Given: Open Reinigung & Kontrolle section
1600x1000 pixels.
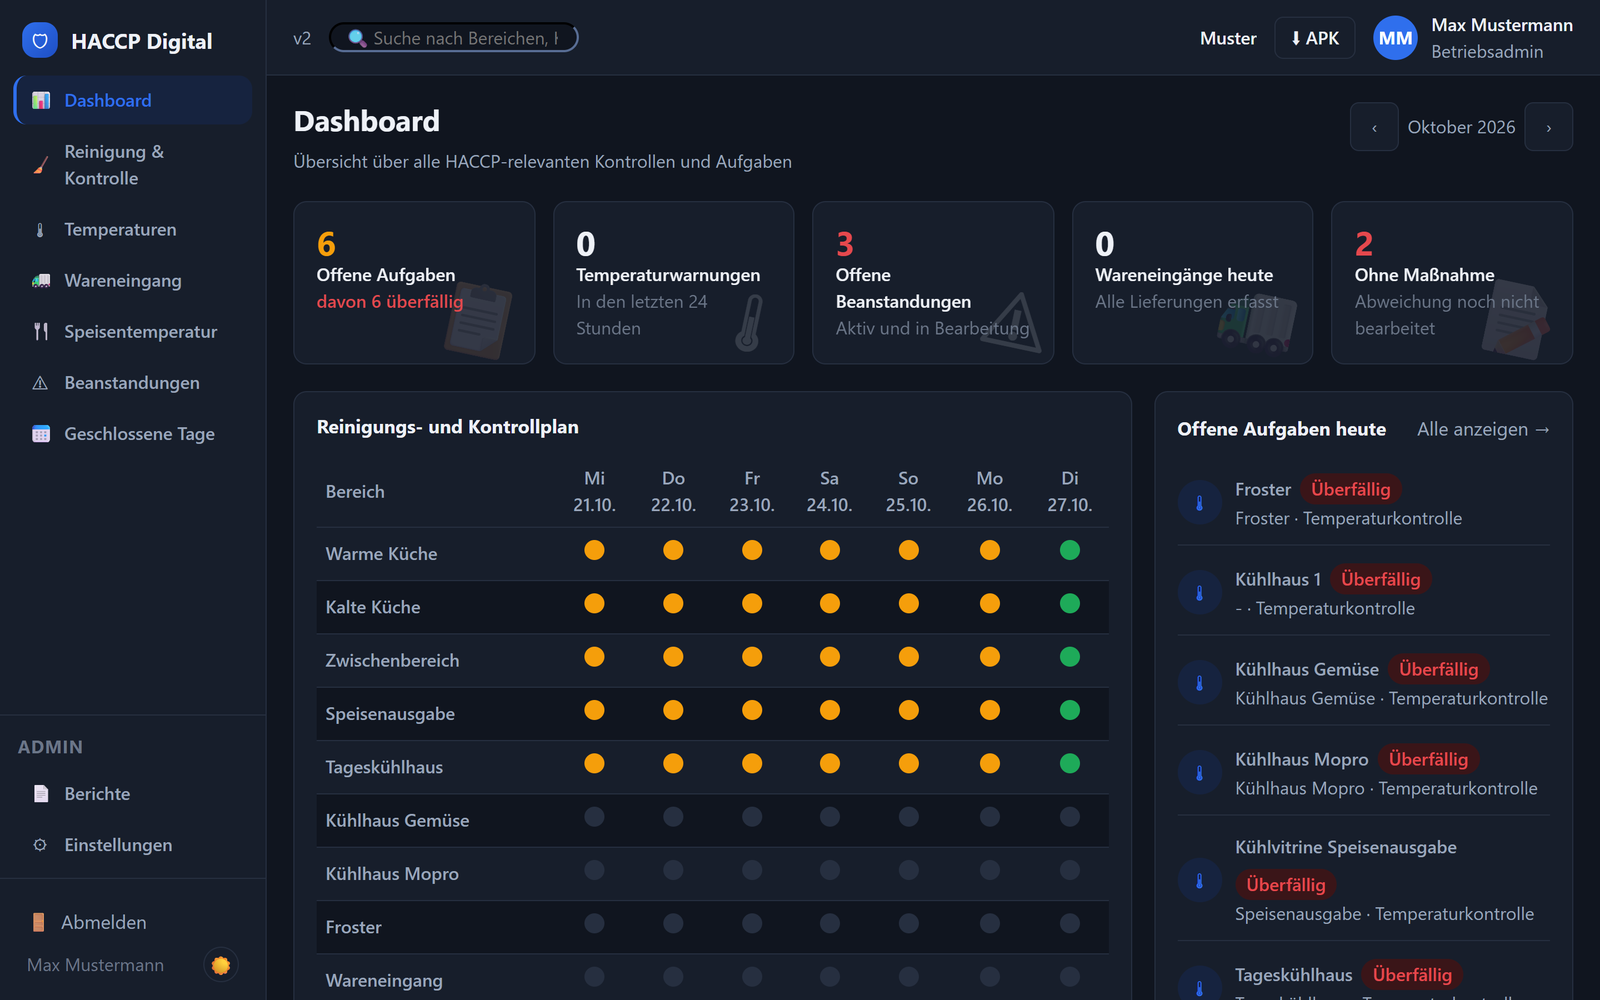Looking at the screenshot, I should click(x=133, y=165).
